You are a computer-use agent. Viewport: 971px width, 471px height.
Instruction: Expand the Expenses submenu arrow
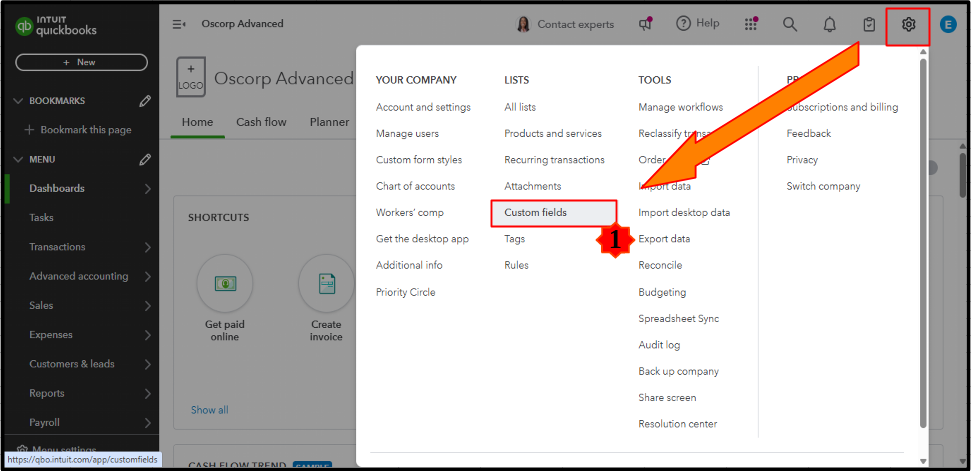click(147, 335)
